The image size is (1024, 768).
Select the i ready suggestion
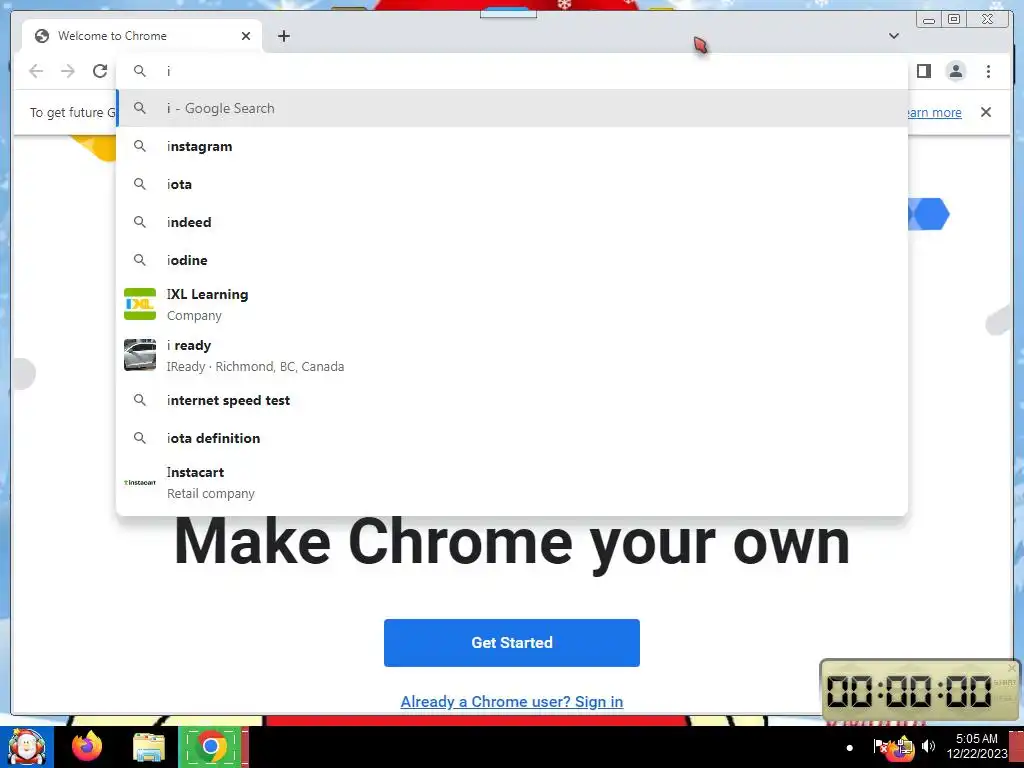tap(512, 355)
